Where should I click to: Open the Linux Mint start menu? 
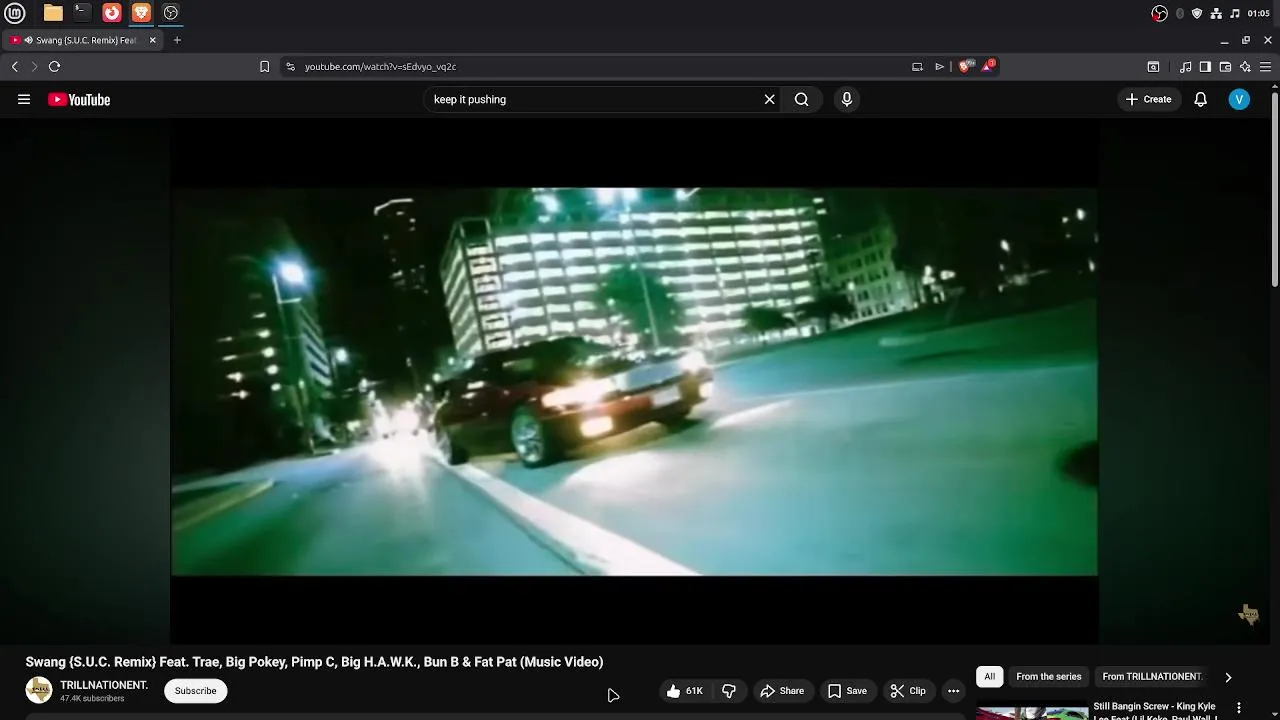14,13
